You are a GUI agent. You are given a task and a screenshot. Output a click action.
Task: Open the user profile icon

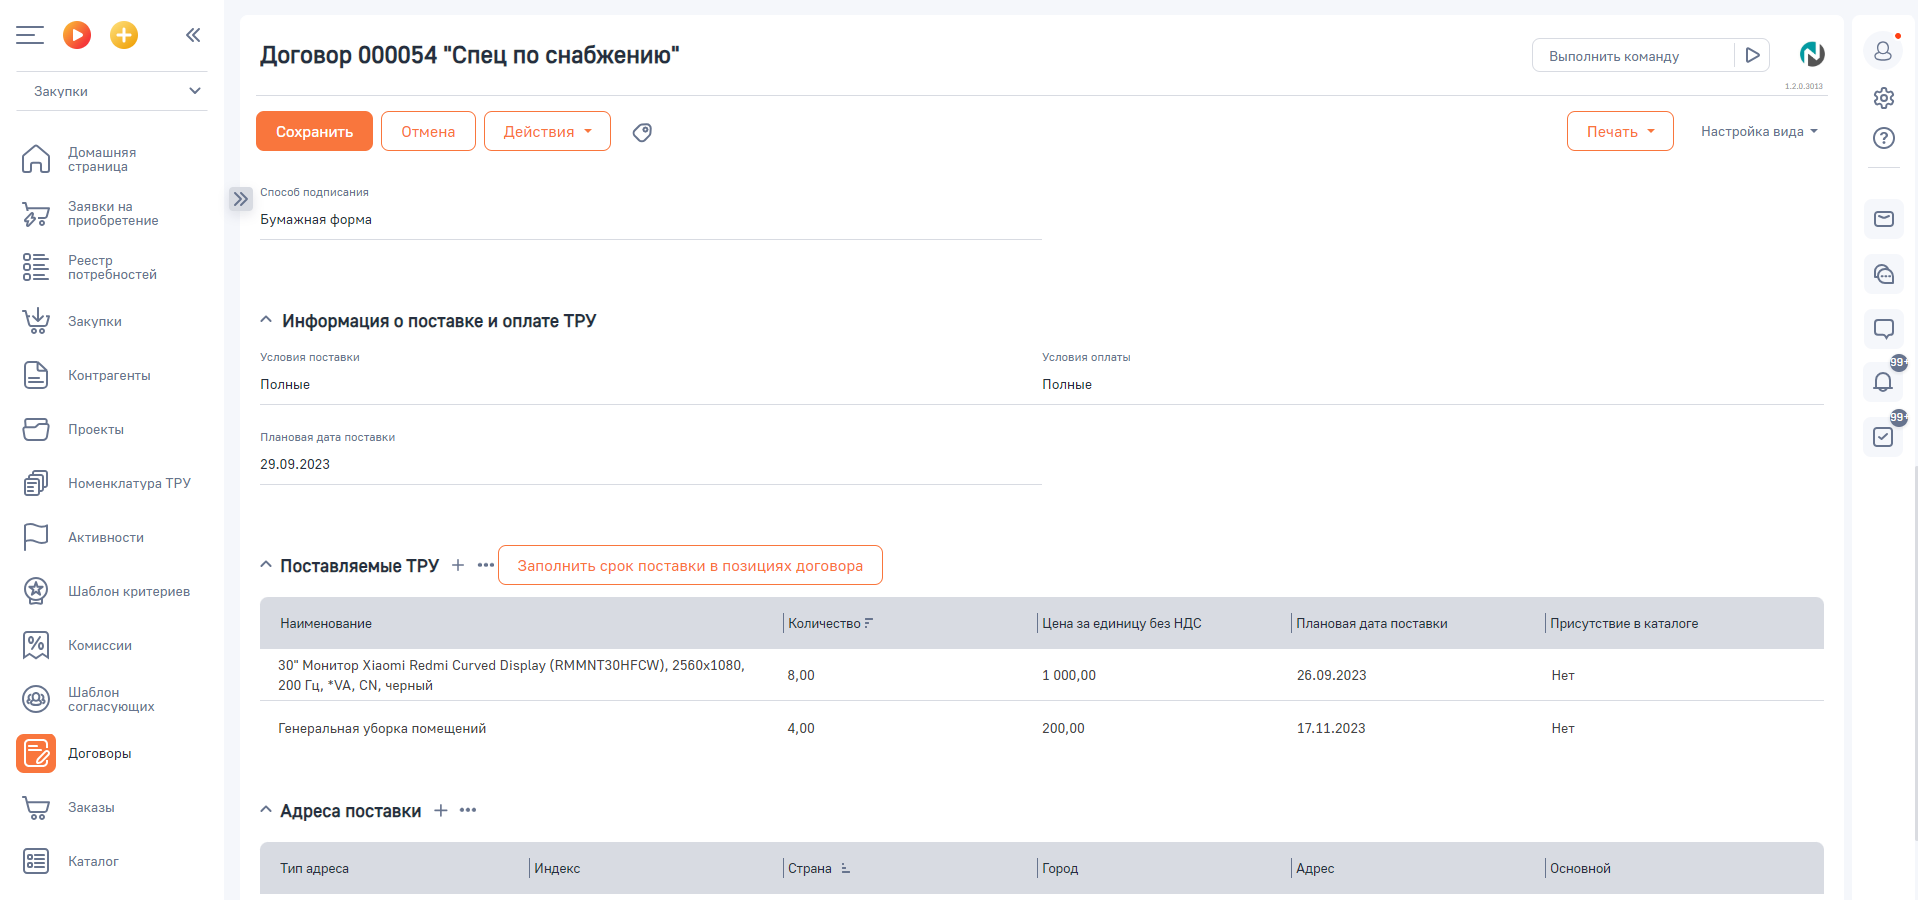[x=1883, y=50]
